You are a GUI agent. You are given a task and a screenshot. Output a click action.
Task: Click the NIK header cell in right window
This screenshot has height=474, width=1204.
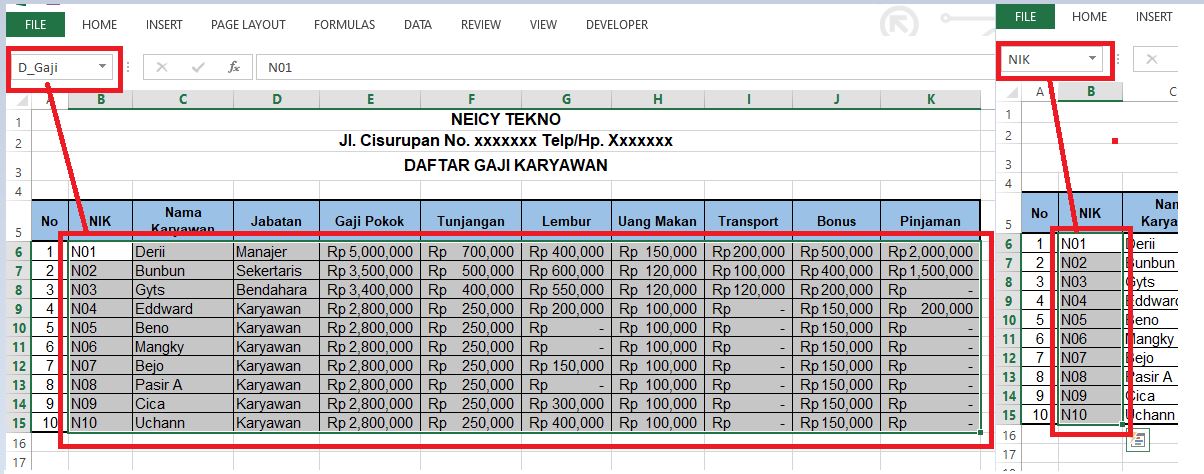click(1090, 213)
